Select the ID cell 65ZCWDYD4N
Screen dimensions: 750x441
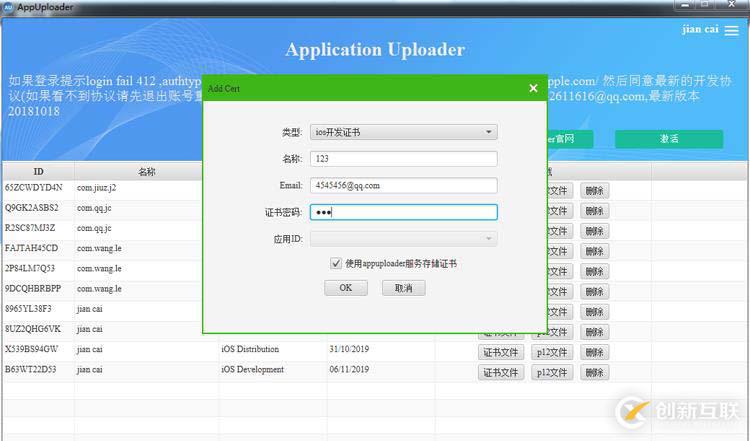point(33,187)
